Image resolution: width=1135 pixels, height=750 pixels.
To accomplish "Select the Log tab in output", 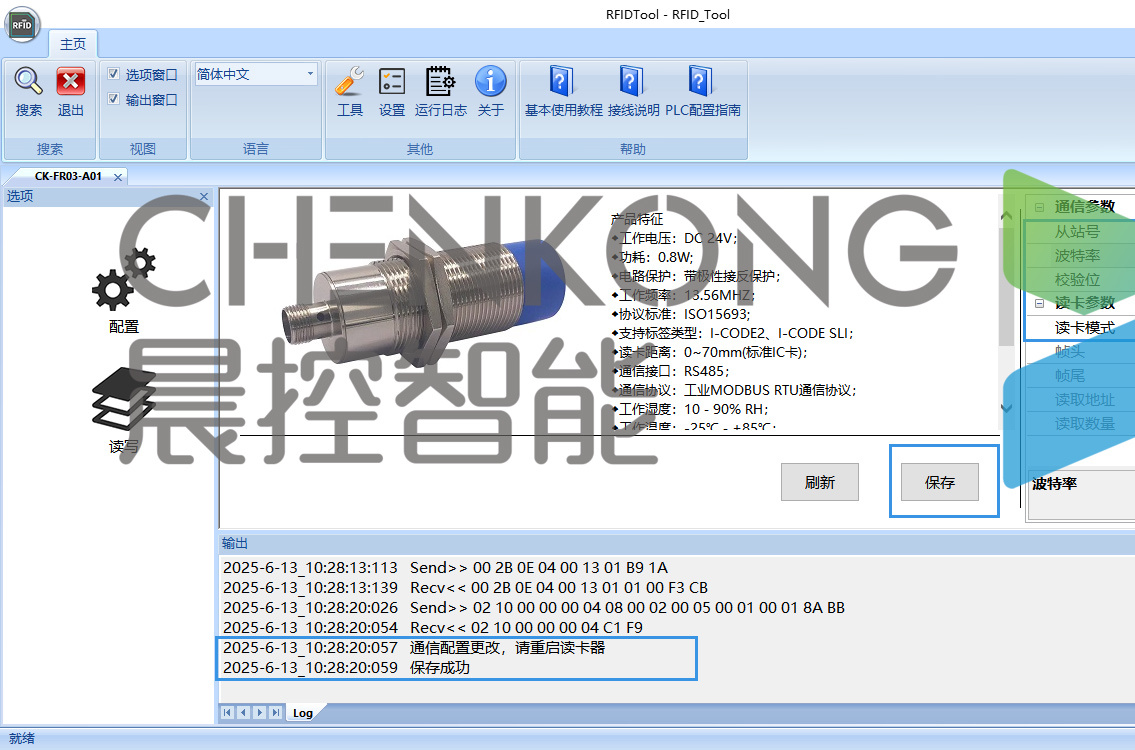I will (x=303, y=713).
